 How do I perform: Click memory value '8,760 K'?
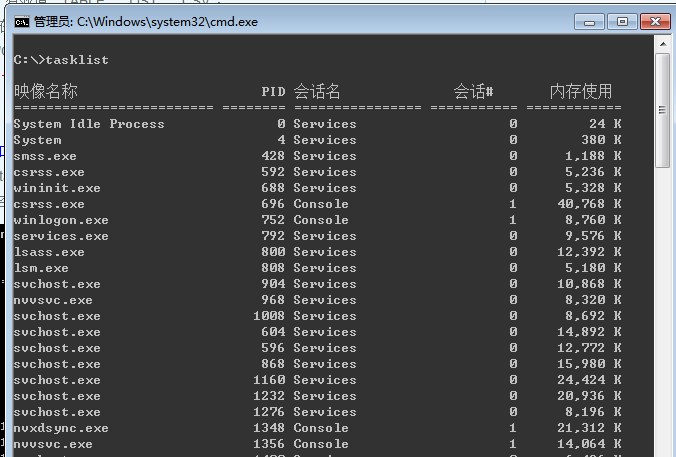point(593,220)
